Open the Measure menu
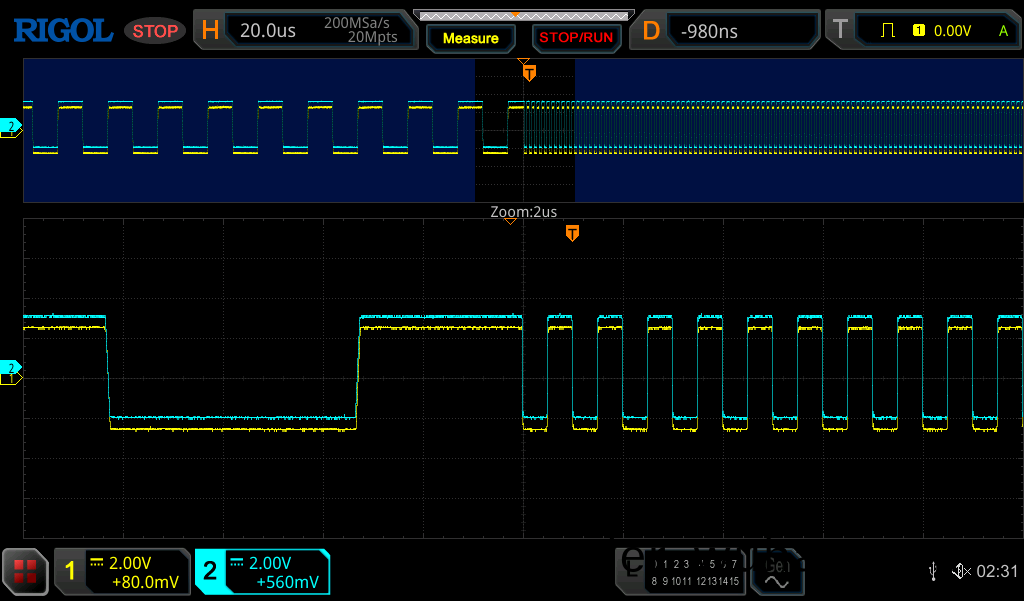The height and width of the screenshot is (601, 1024). (470, 38)
